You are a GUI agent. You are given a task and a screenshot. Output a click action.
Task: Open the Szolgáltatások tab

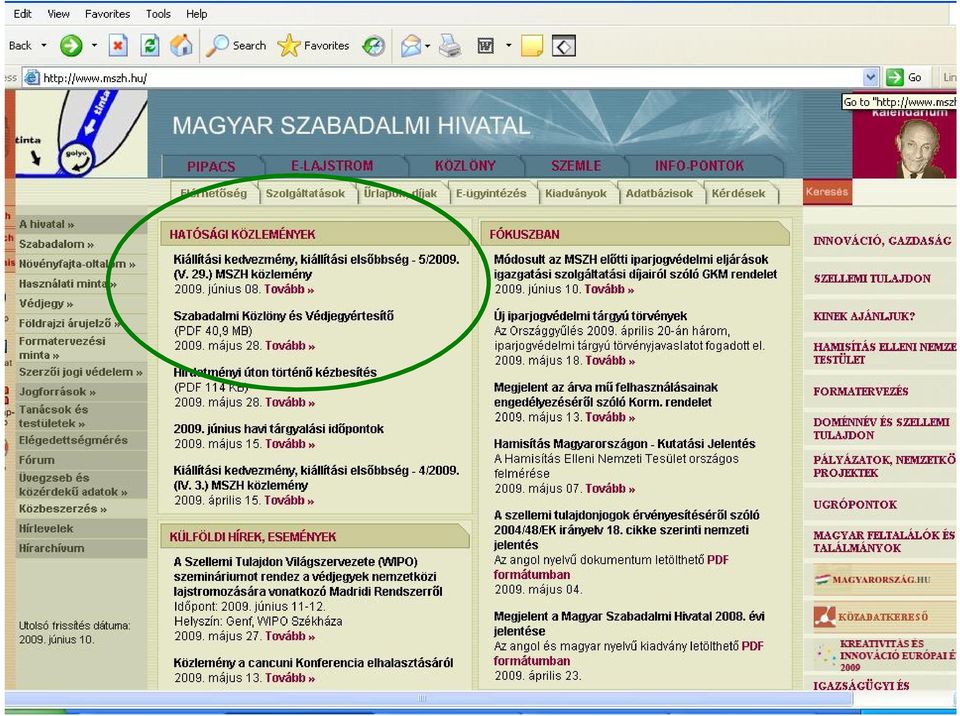pos(305,193)
